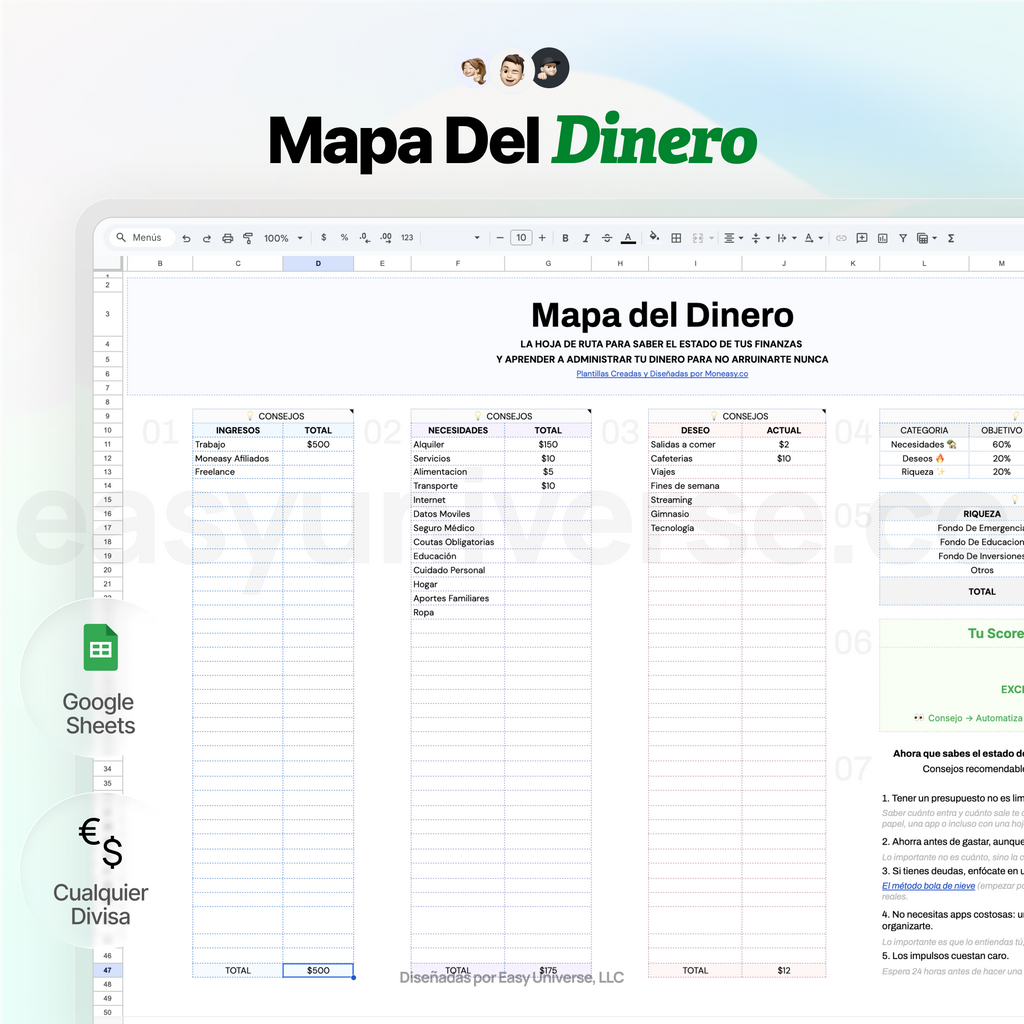The height and width of the screenshot is (1024, 1024).
Task: Insert a chart with the chart icon
Action: (x=882, y=238)
